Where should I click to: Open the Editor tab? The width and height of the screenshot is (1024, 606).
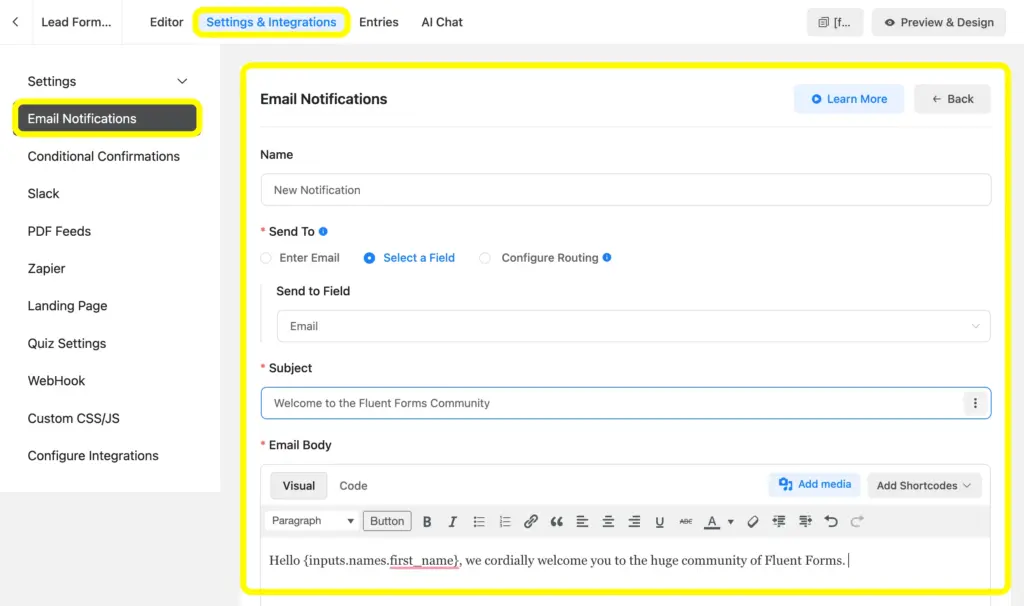point(167,22)
